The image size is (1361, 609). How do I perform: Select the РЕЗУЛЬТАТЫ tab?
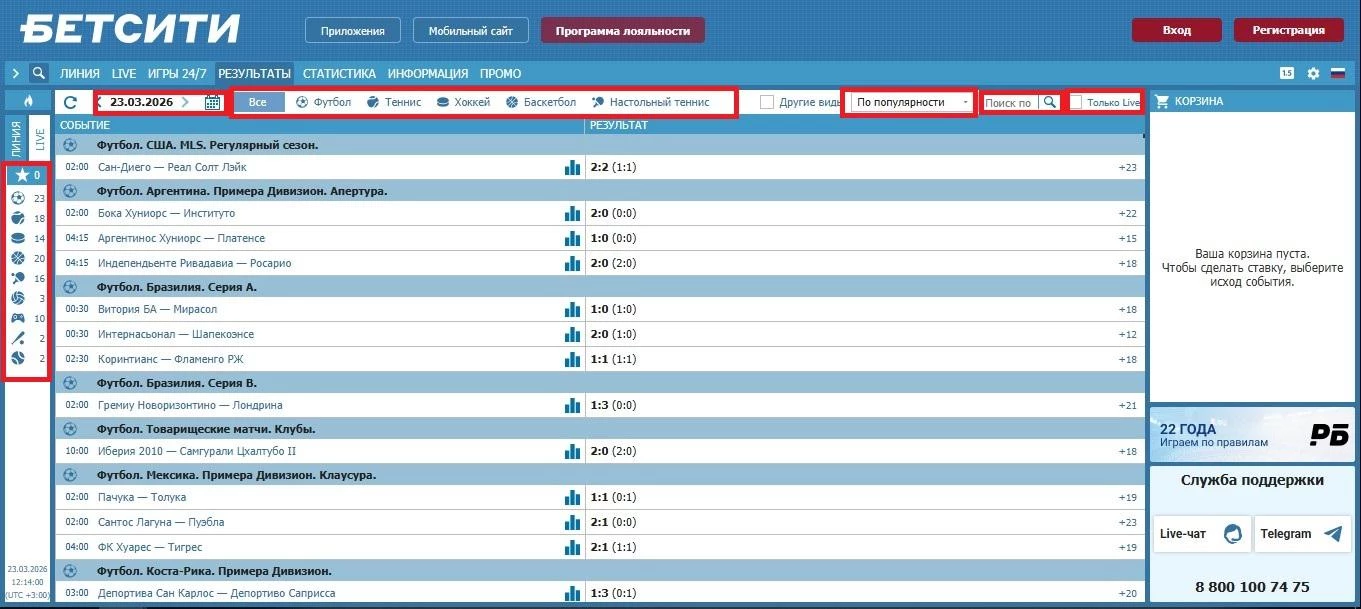[254, 73]
